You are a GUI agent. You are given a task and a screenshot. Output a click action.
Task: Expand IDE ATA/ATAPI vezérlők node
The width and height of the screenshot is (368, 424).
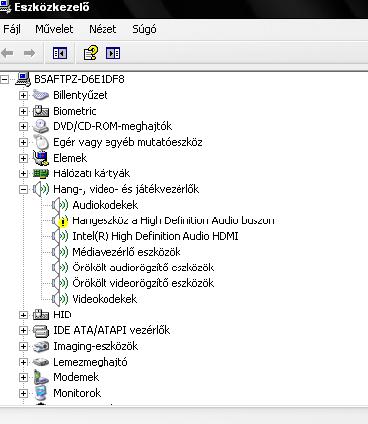23,330
